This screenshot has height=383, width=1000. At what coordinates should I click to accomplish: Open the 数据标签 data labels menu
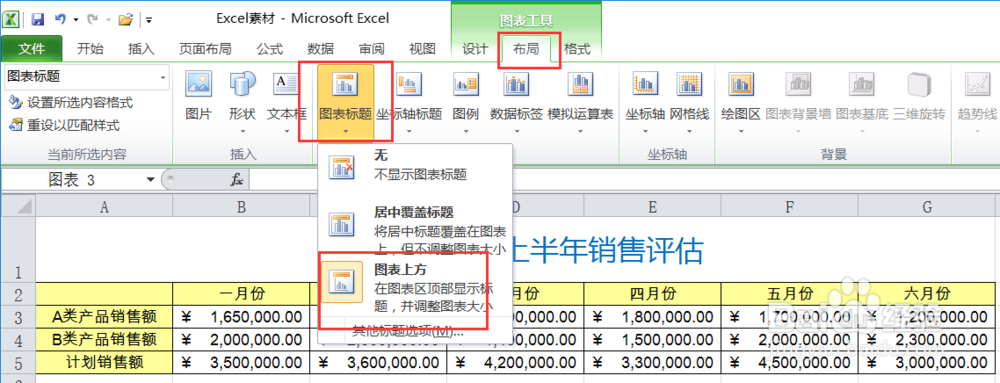click(517, 102)
